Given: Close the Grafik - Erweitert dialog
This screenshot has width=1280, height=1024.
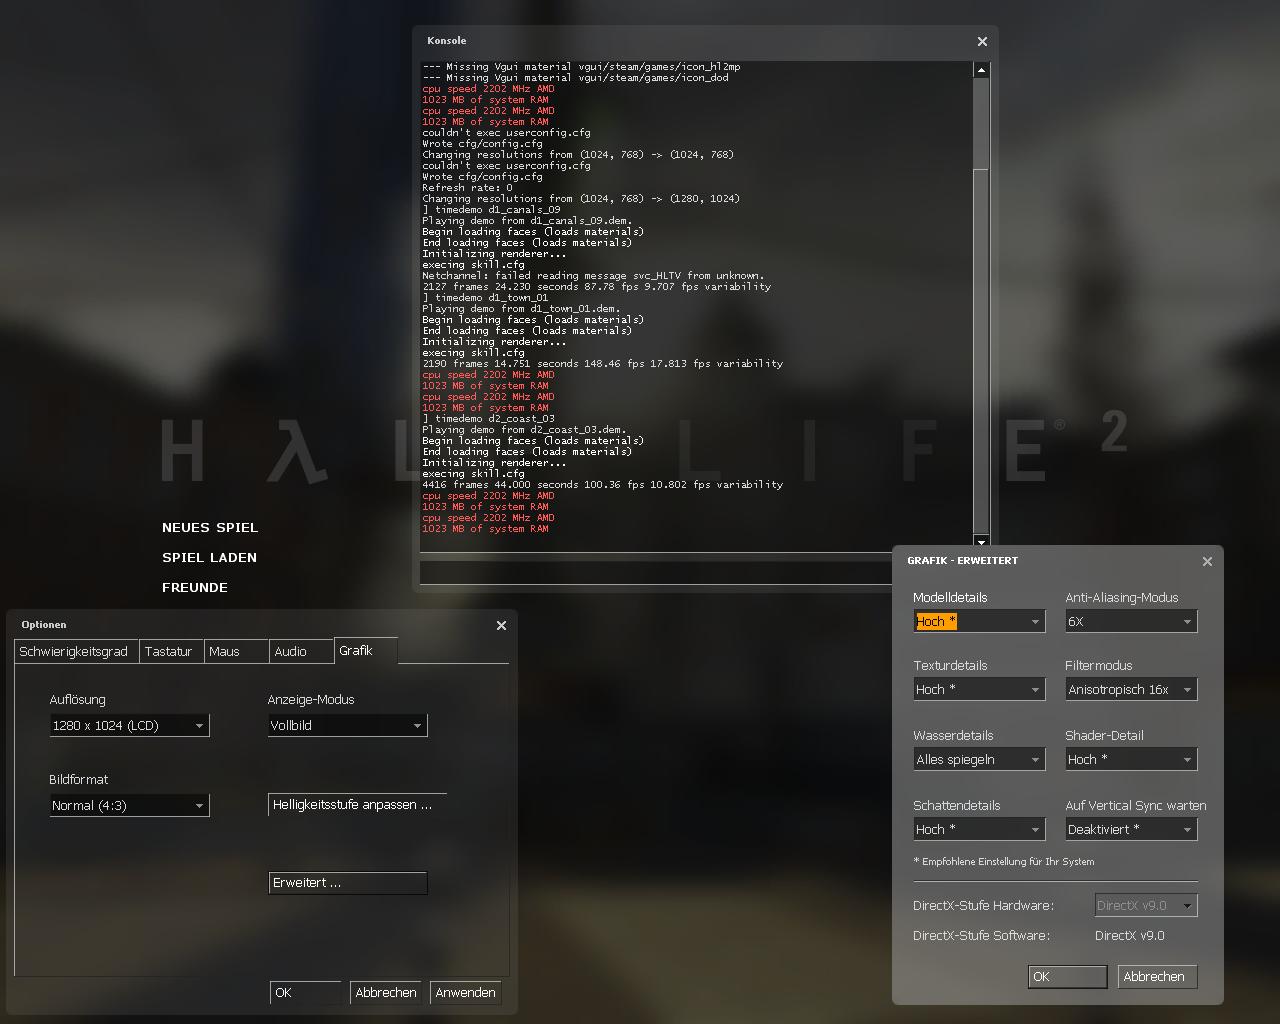Looking at the screenshot, I should (x=1207, y=561).
